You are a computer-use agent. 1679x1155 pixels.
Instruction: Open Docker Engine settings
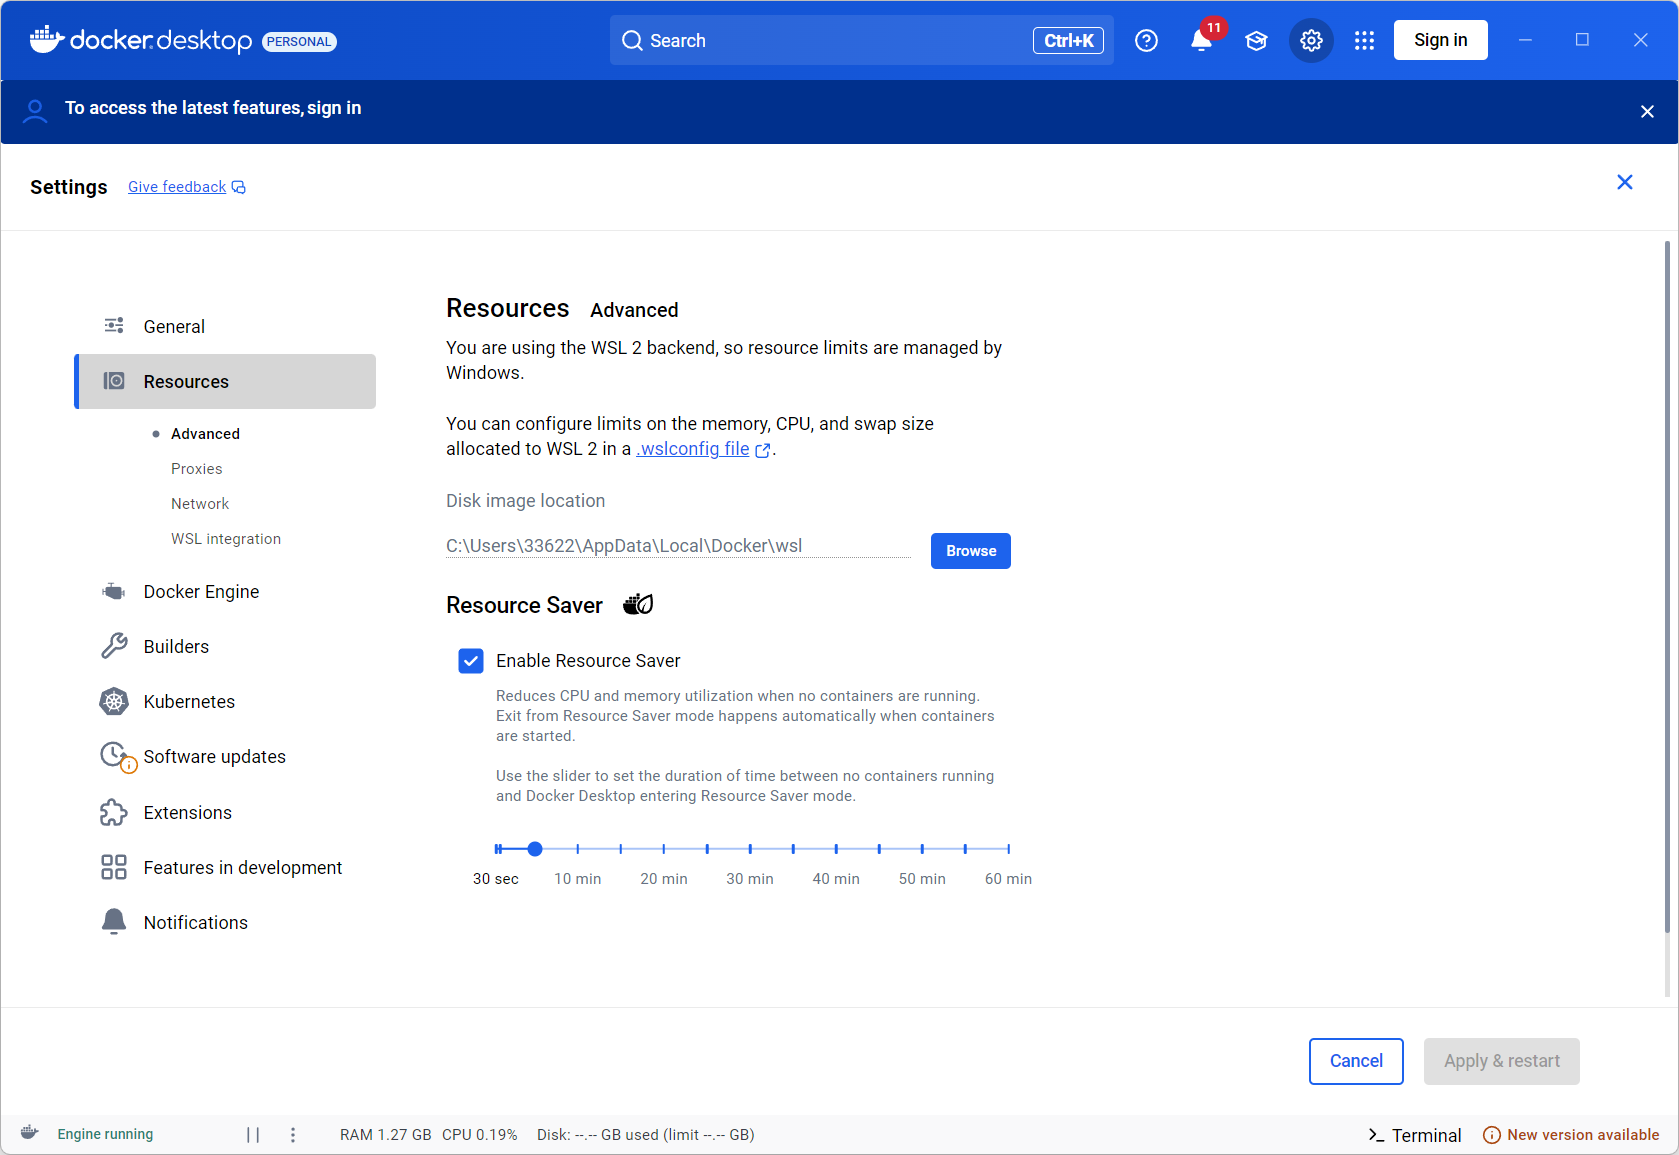[x=225, y=591]
